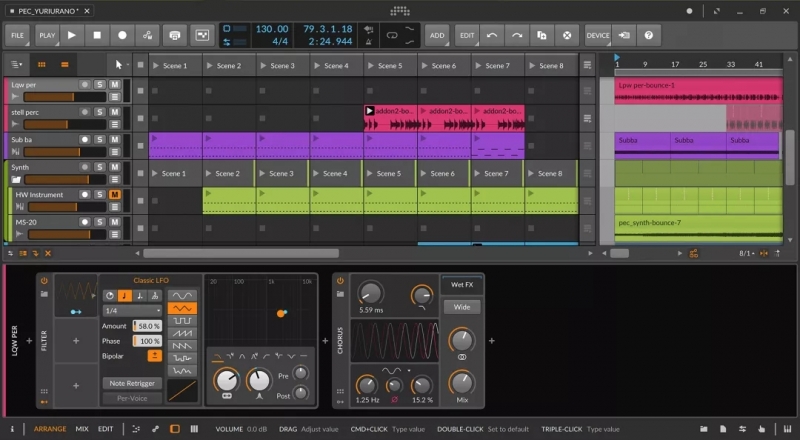Image resolution: width=800 pixels, height=440 pixels.
Task: Arm global record in the transport
Action: point(122,35)
